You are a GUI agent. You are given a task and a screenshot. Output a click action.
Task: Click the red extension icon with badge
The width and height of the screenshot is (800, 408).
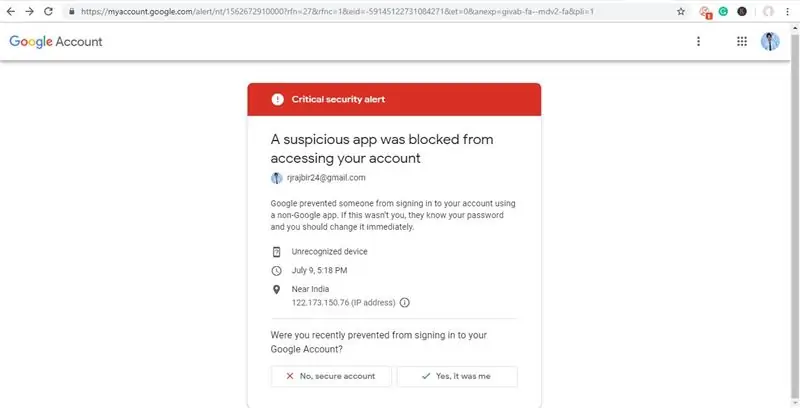tap(706, 12)
